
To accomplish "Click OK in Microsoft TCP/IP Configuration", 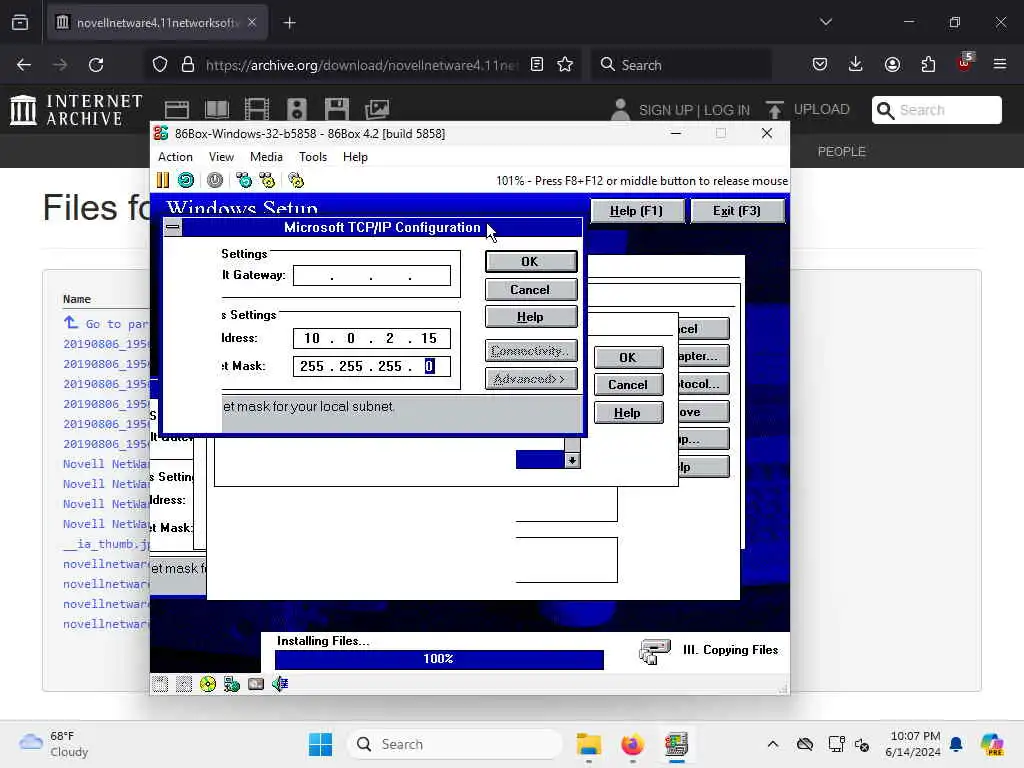I will click(x=530, y=261).
